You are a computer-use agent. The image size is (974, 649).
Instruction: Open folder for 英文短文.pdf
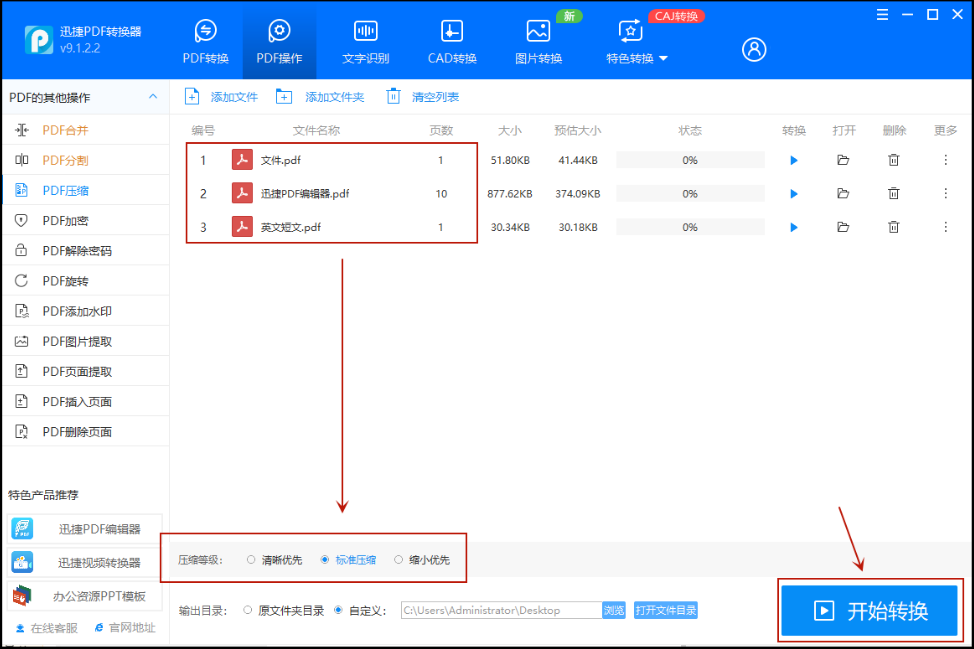pyautogui.click(x=843, y=227)
